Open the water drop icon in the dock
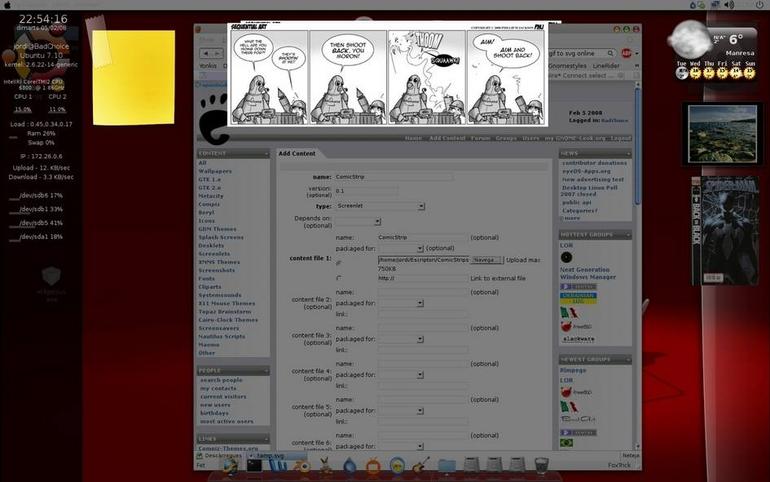This screenshot has width=770, height=482. [349, 466]
